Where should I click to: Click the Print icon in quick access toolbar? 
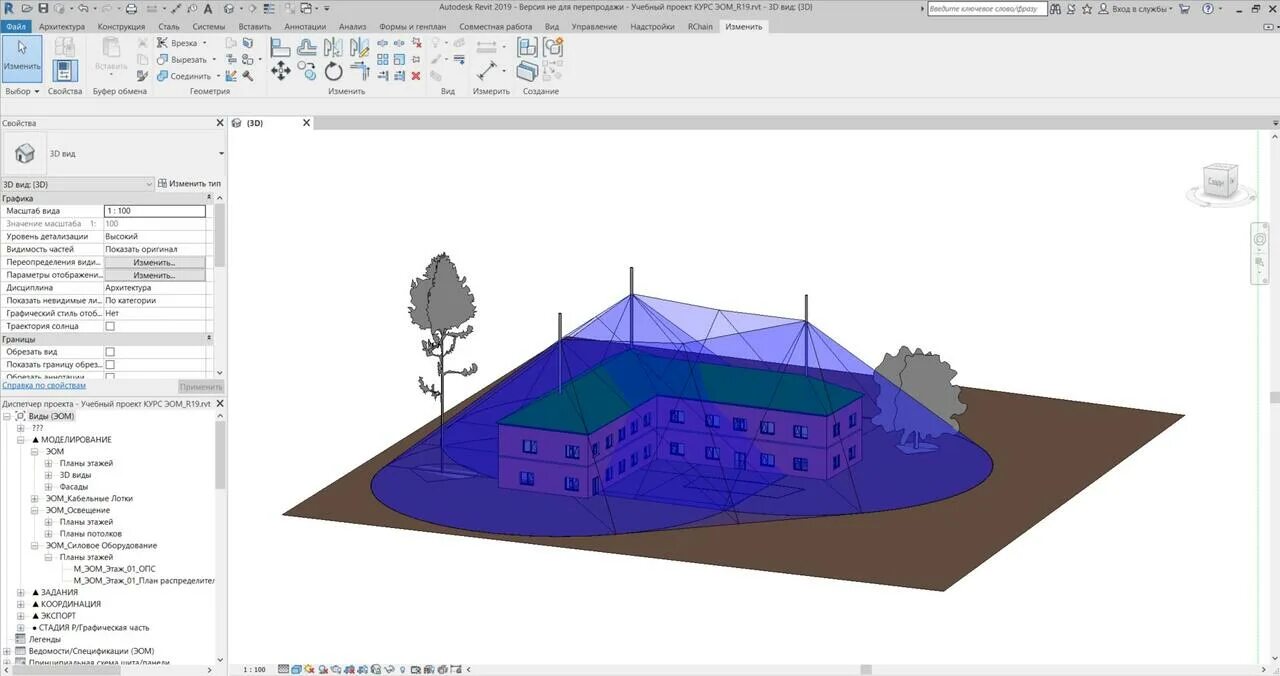[131, 8]
